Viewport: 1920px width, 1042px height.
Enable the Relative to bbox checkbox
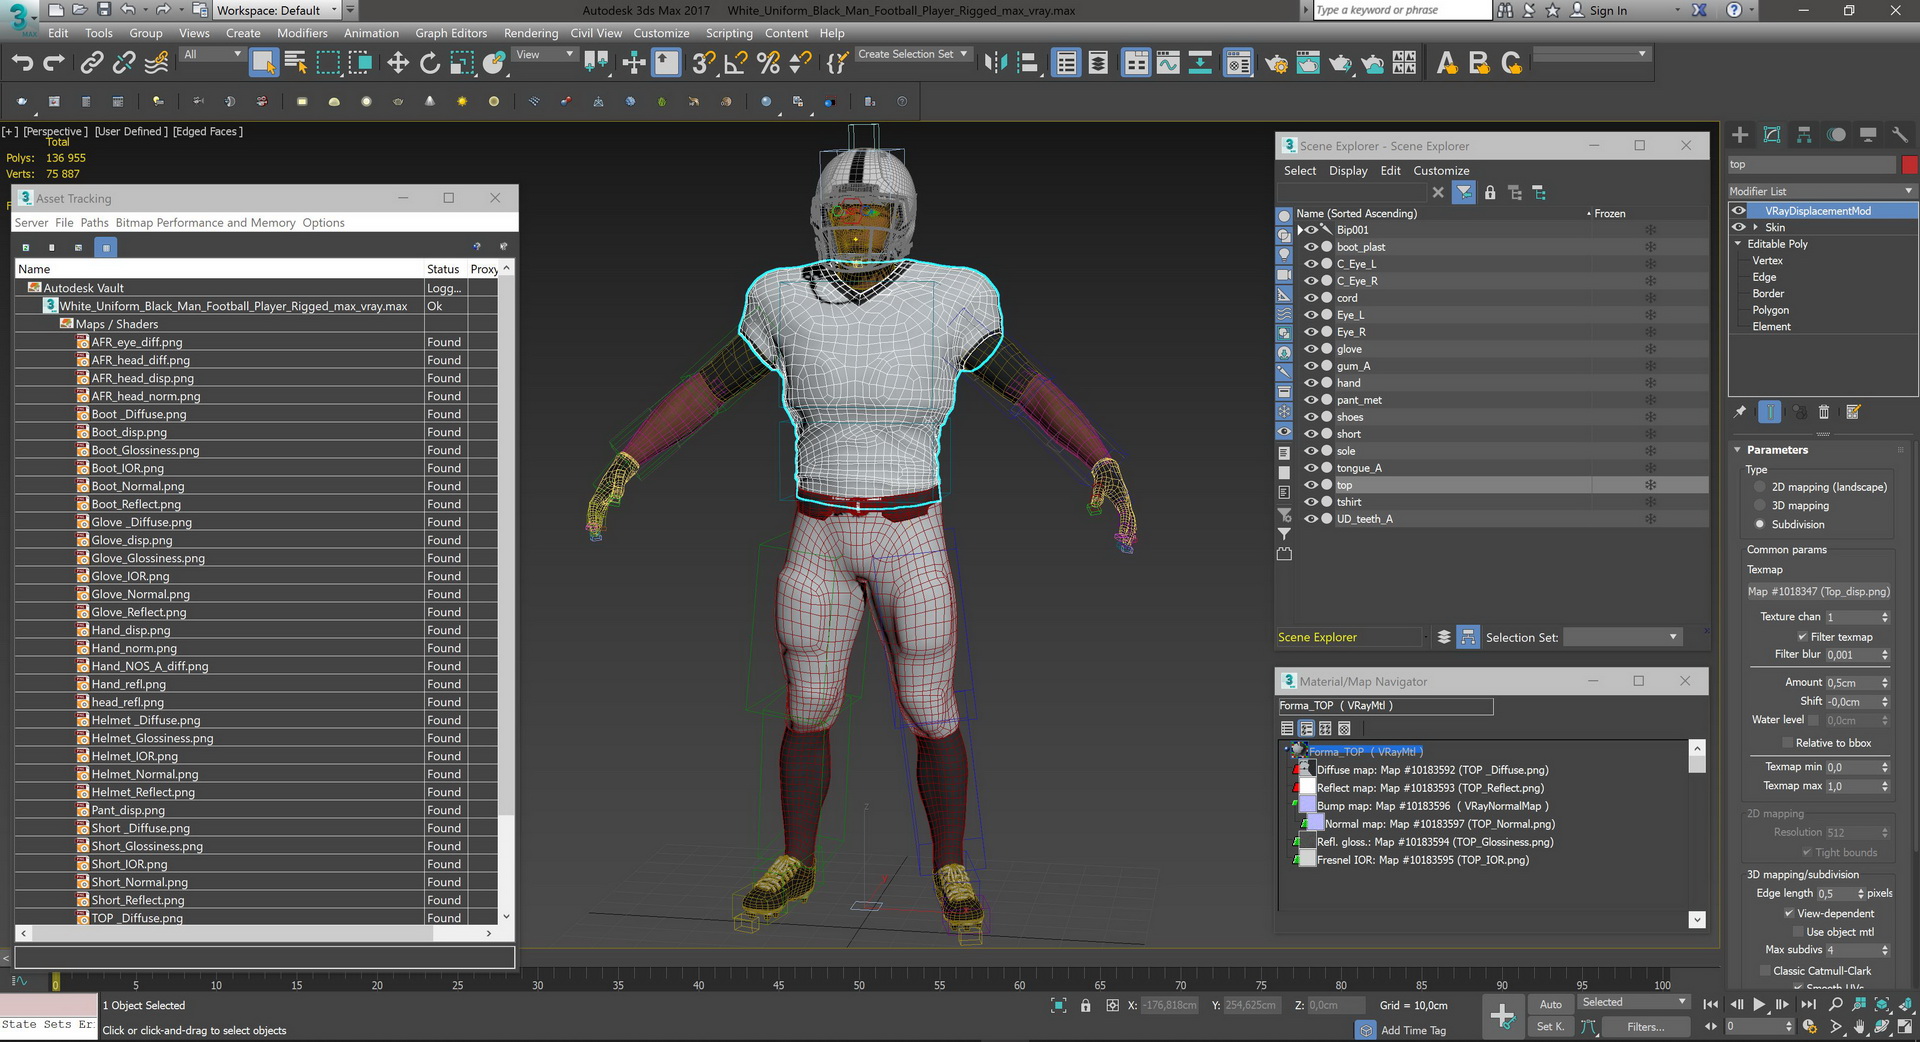pos(1787,743)
